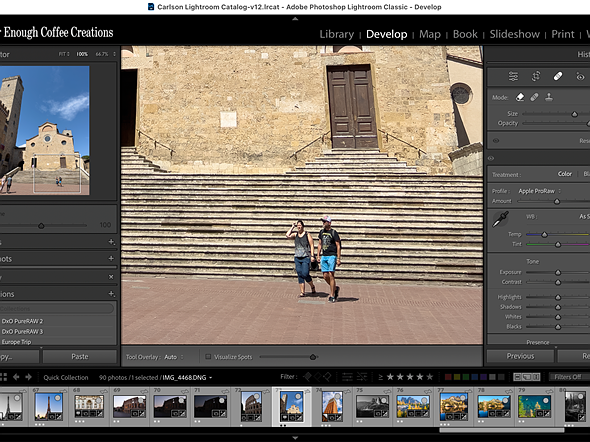Select filmstrip thumbnail number 72
Viewport: 590px width, 442px height.
(251, 407)
